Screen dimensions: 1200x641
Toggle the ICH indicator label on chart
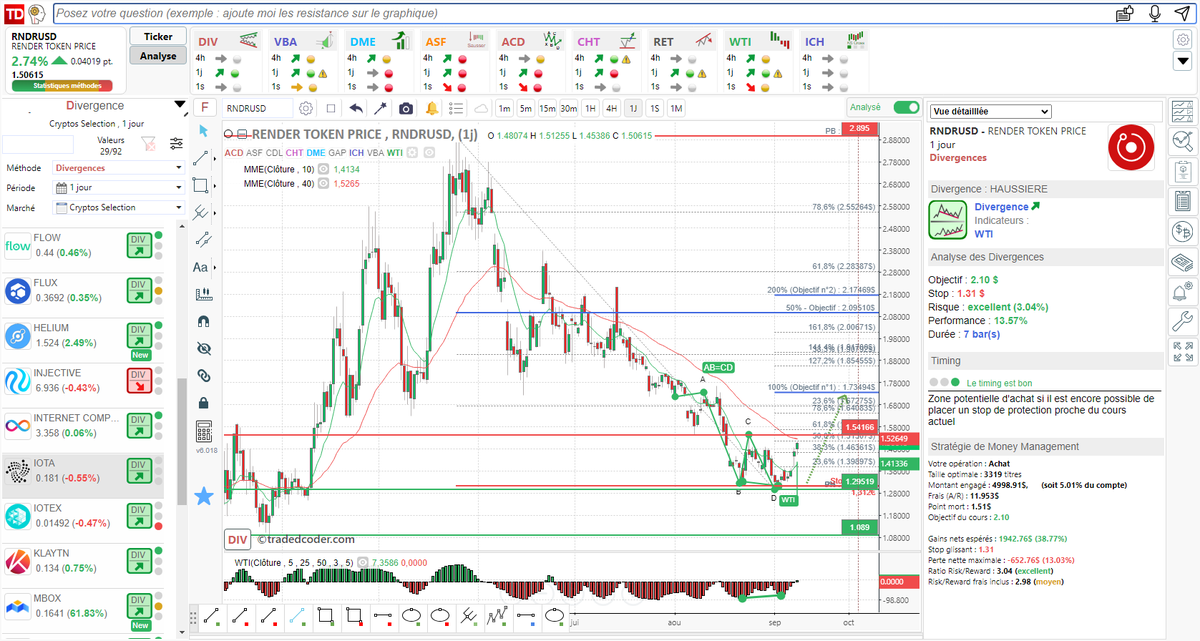pos(355,152)
